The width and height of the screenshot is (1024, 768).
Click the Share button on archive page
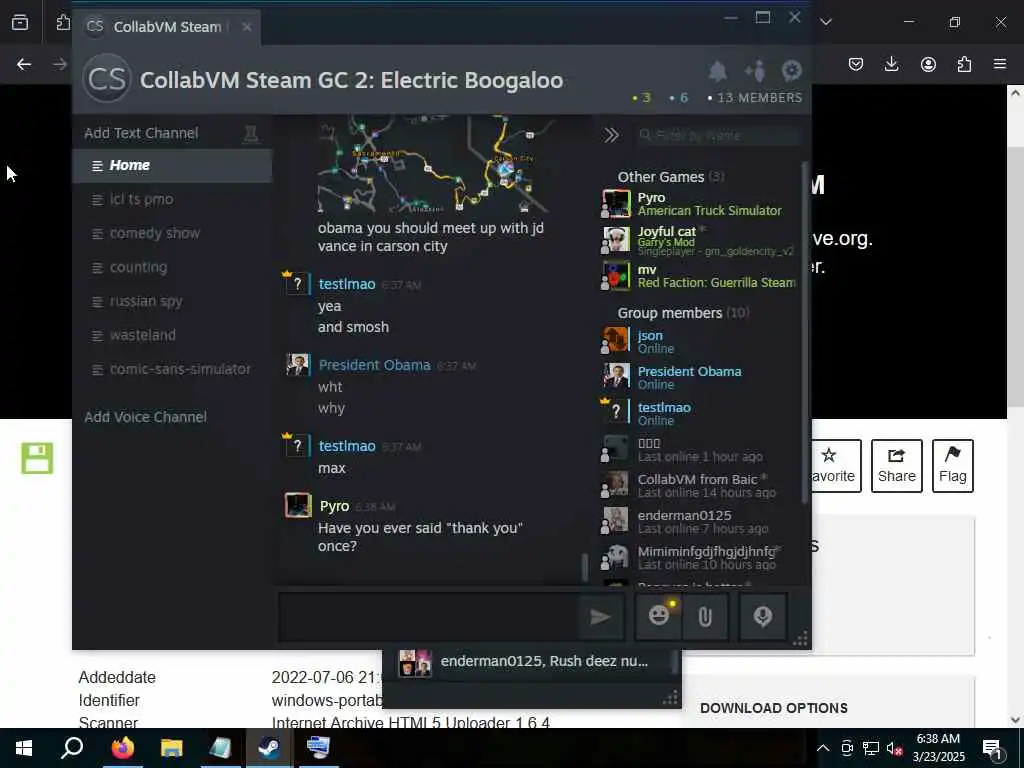coord(897,466)
